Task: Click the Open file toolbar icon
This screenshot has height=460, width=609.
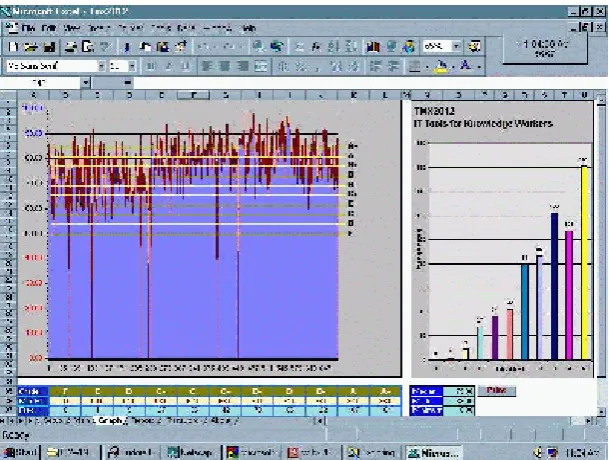Action: 31,47
